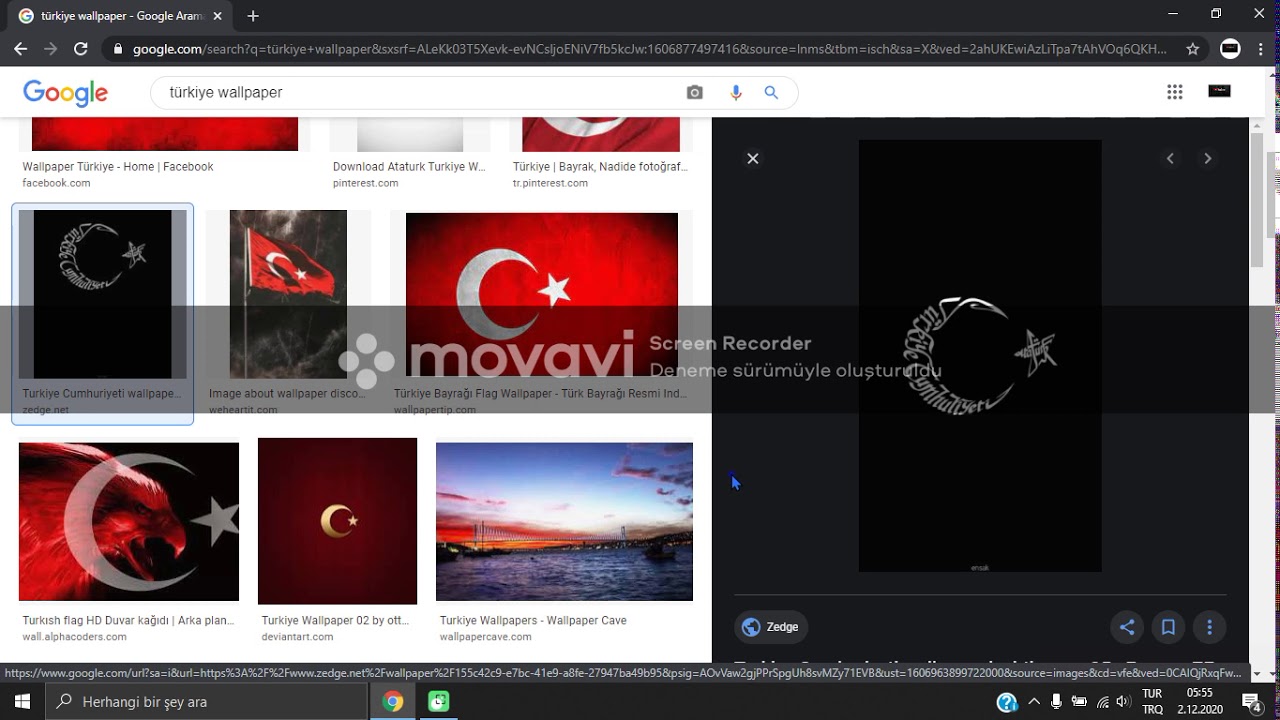The width and height of the screenshot is (1280, 720).
Task: Open network Wi-Fi tray icon
Action: [1101, 702]
